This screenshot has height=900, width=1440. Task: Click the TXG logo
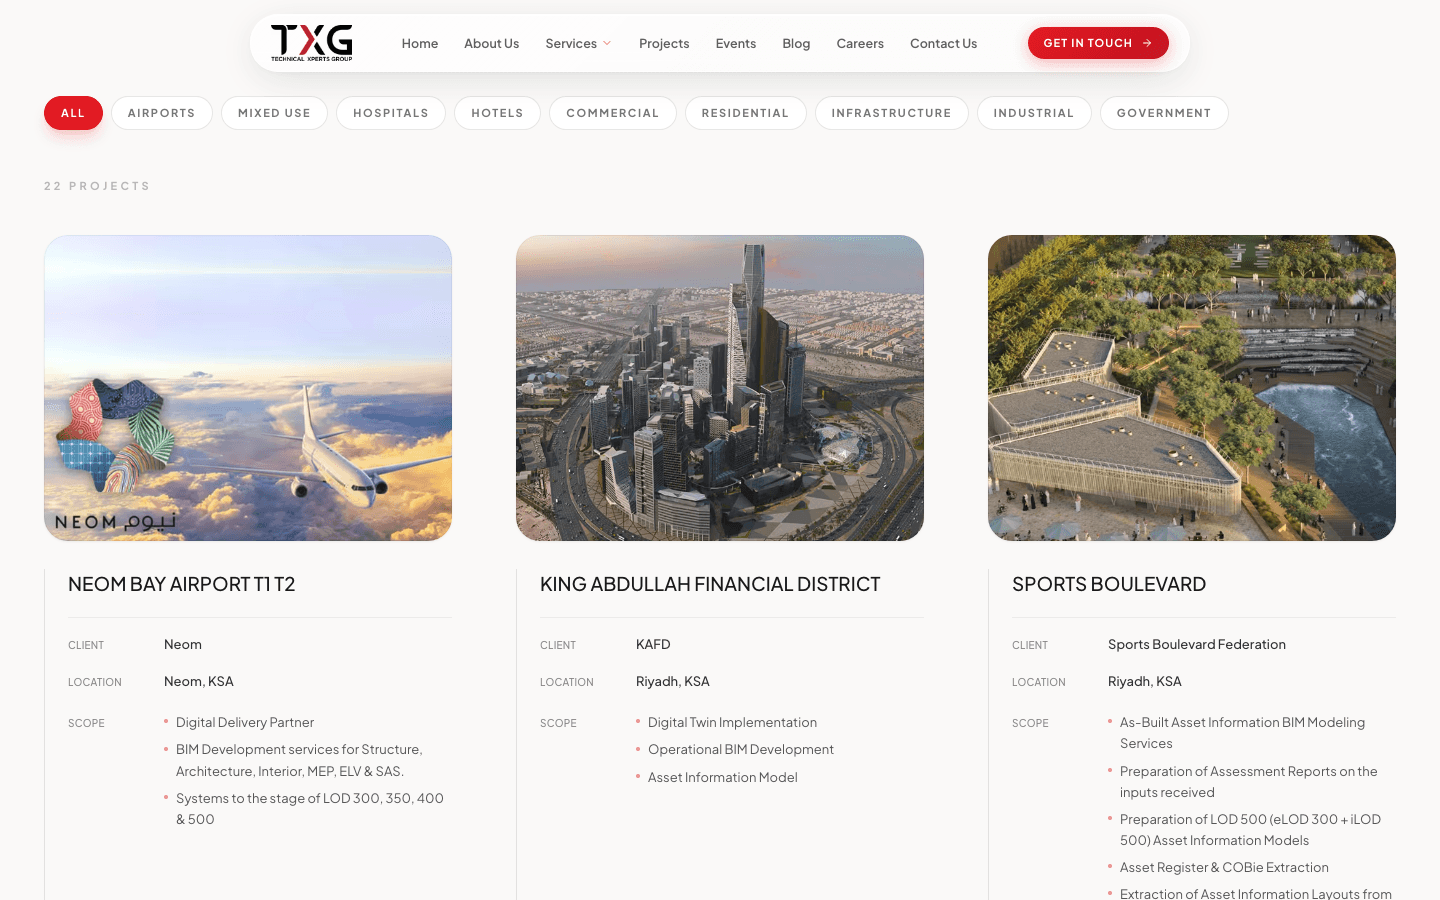tap(311, 43)
